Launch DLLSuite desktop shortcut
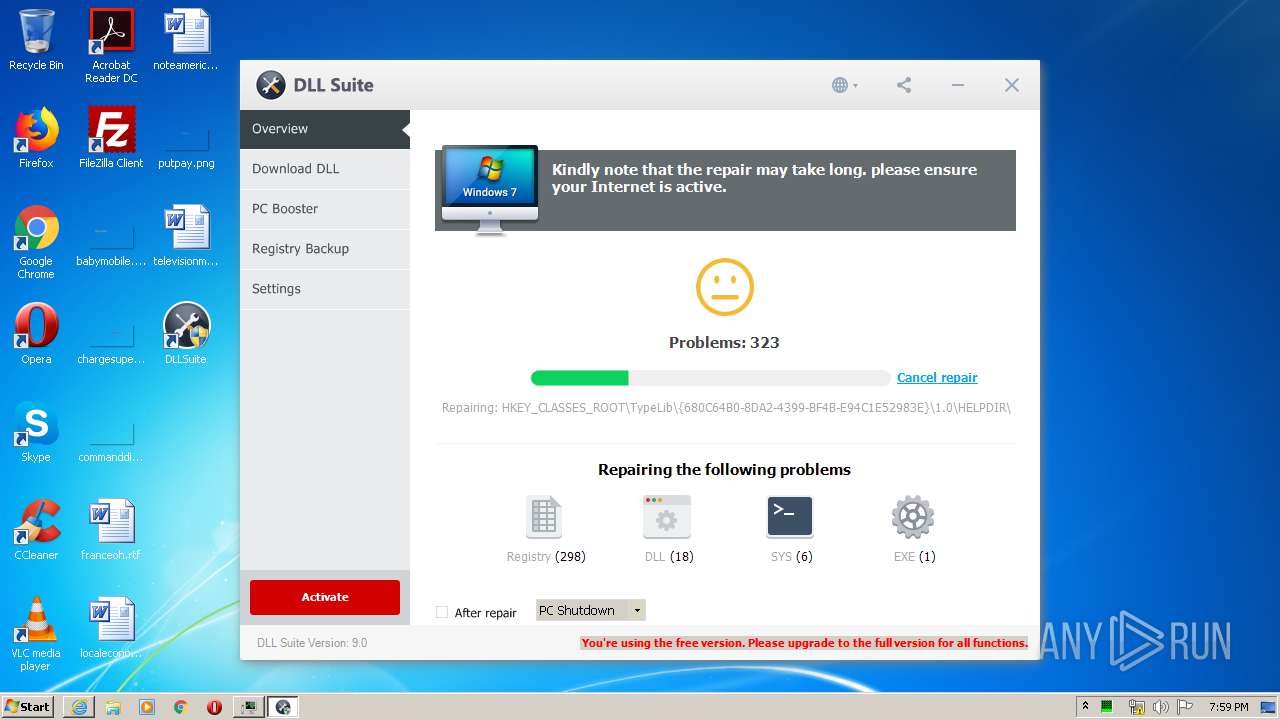 (186, 334)
